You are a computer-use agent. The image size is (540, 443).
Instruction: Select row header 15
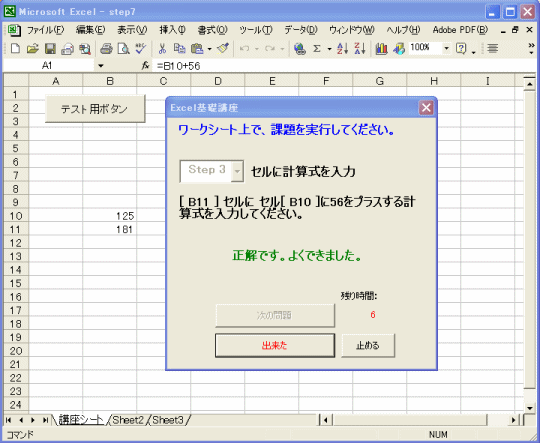16,284
